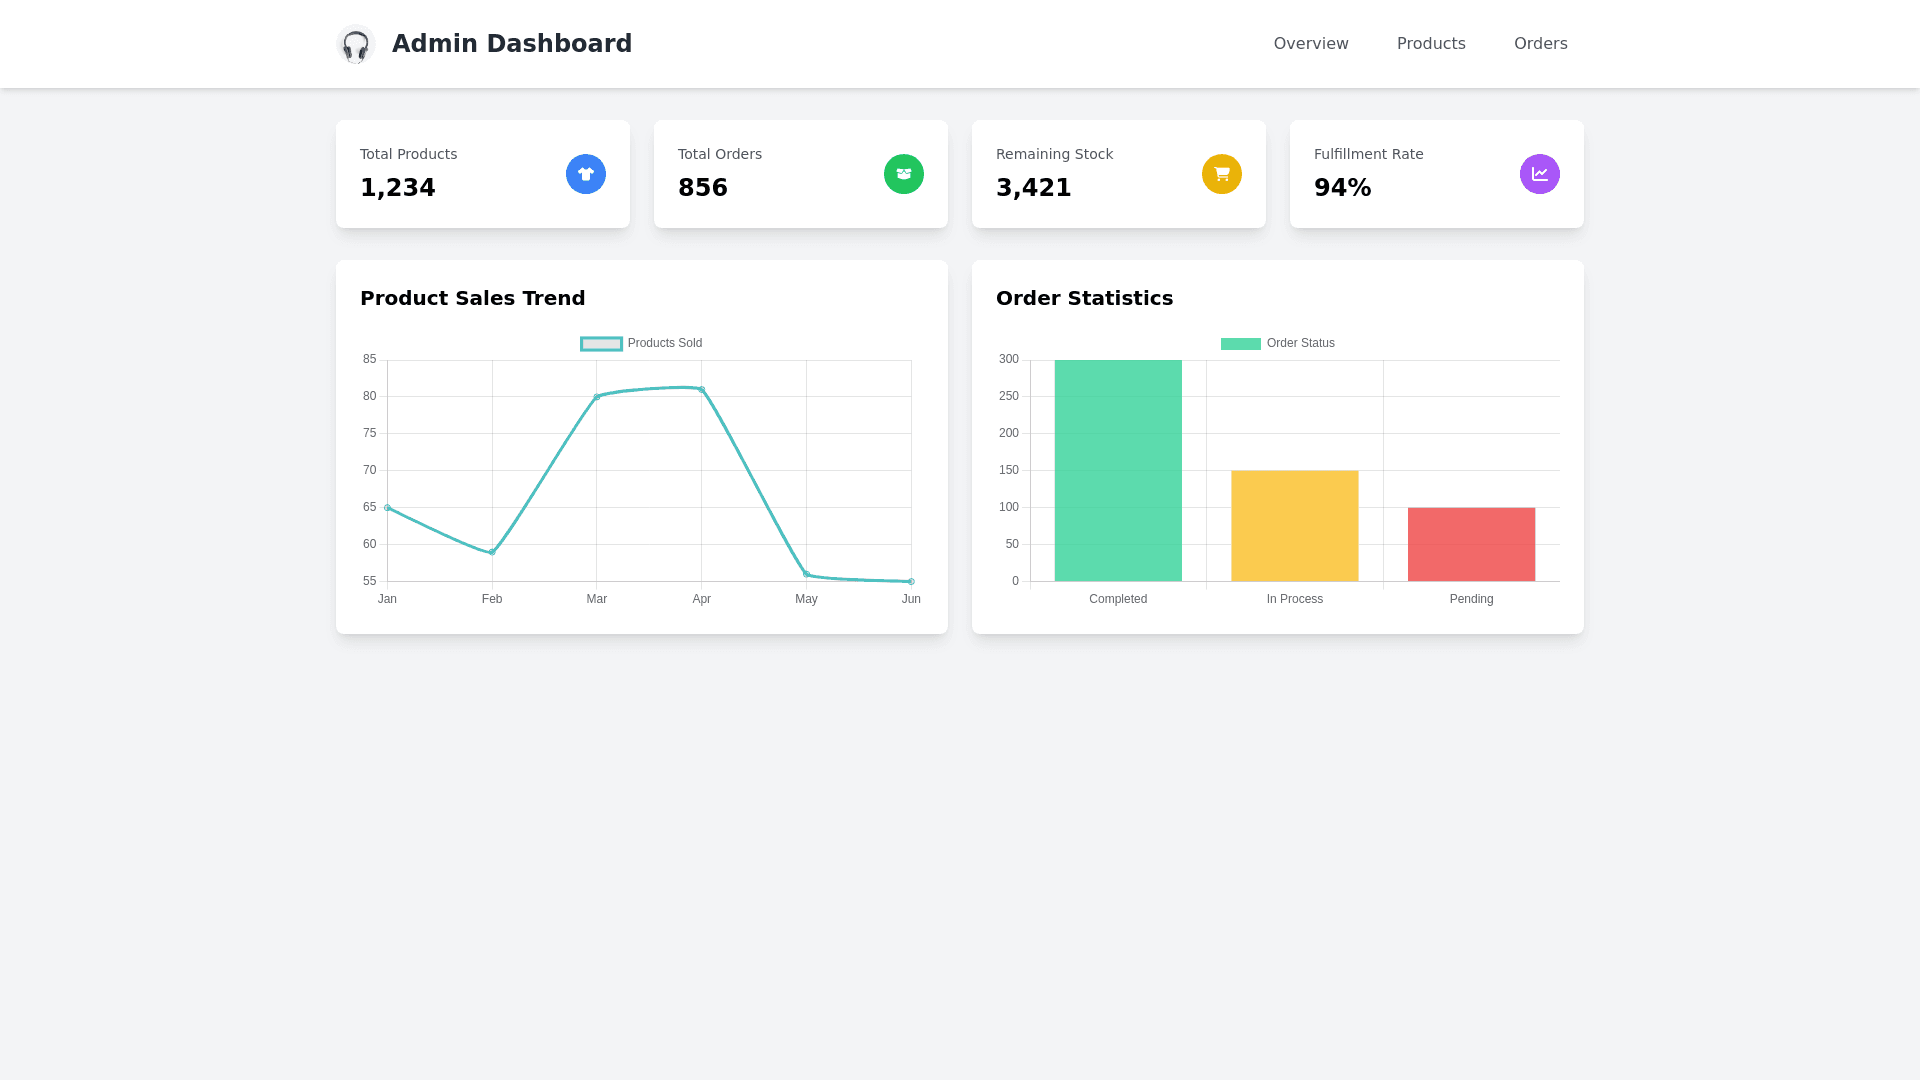Select the yellow In Process bar
Image resolution: width=1920 pixels, height=1080 pixels.
(1295, 525)
